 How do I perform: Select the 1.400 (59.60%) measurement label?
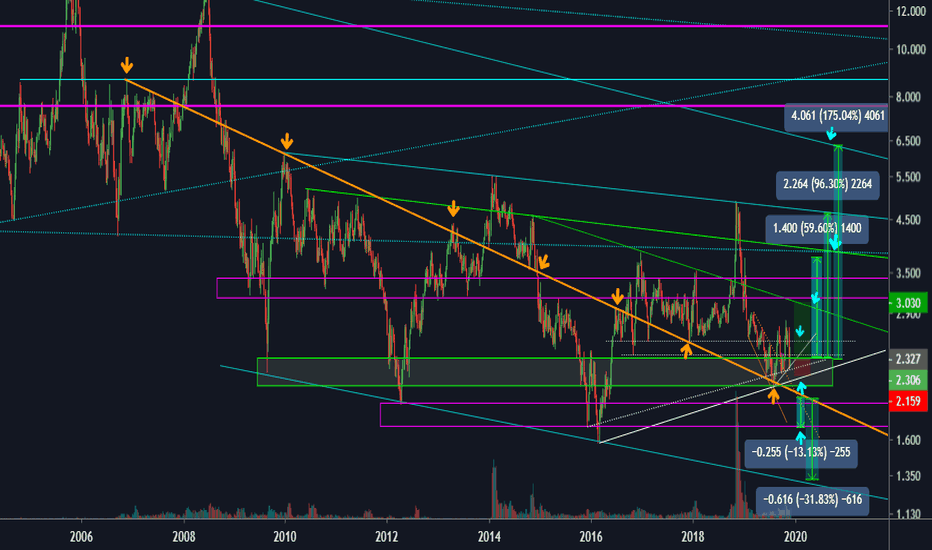click(x=817, y=228)
